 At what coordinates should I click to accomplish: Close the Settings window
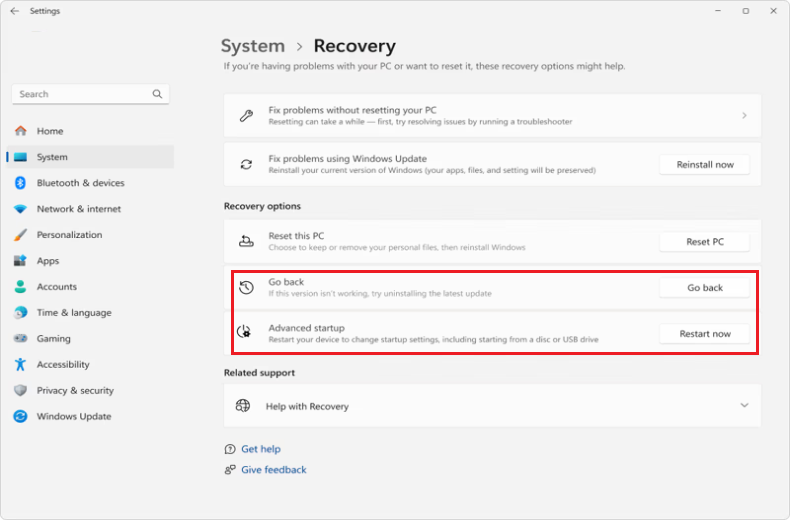773,11
